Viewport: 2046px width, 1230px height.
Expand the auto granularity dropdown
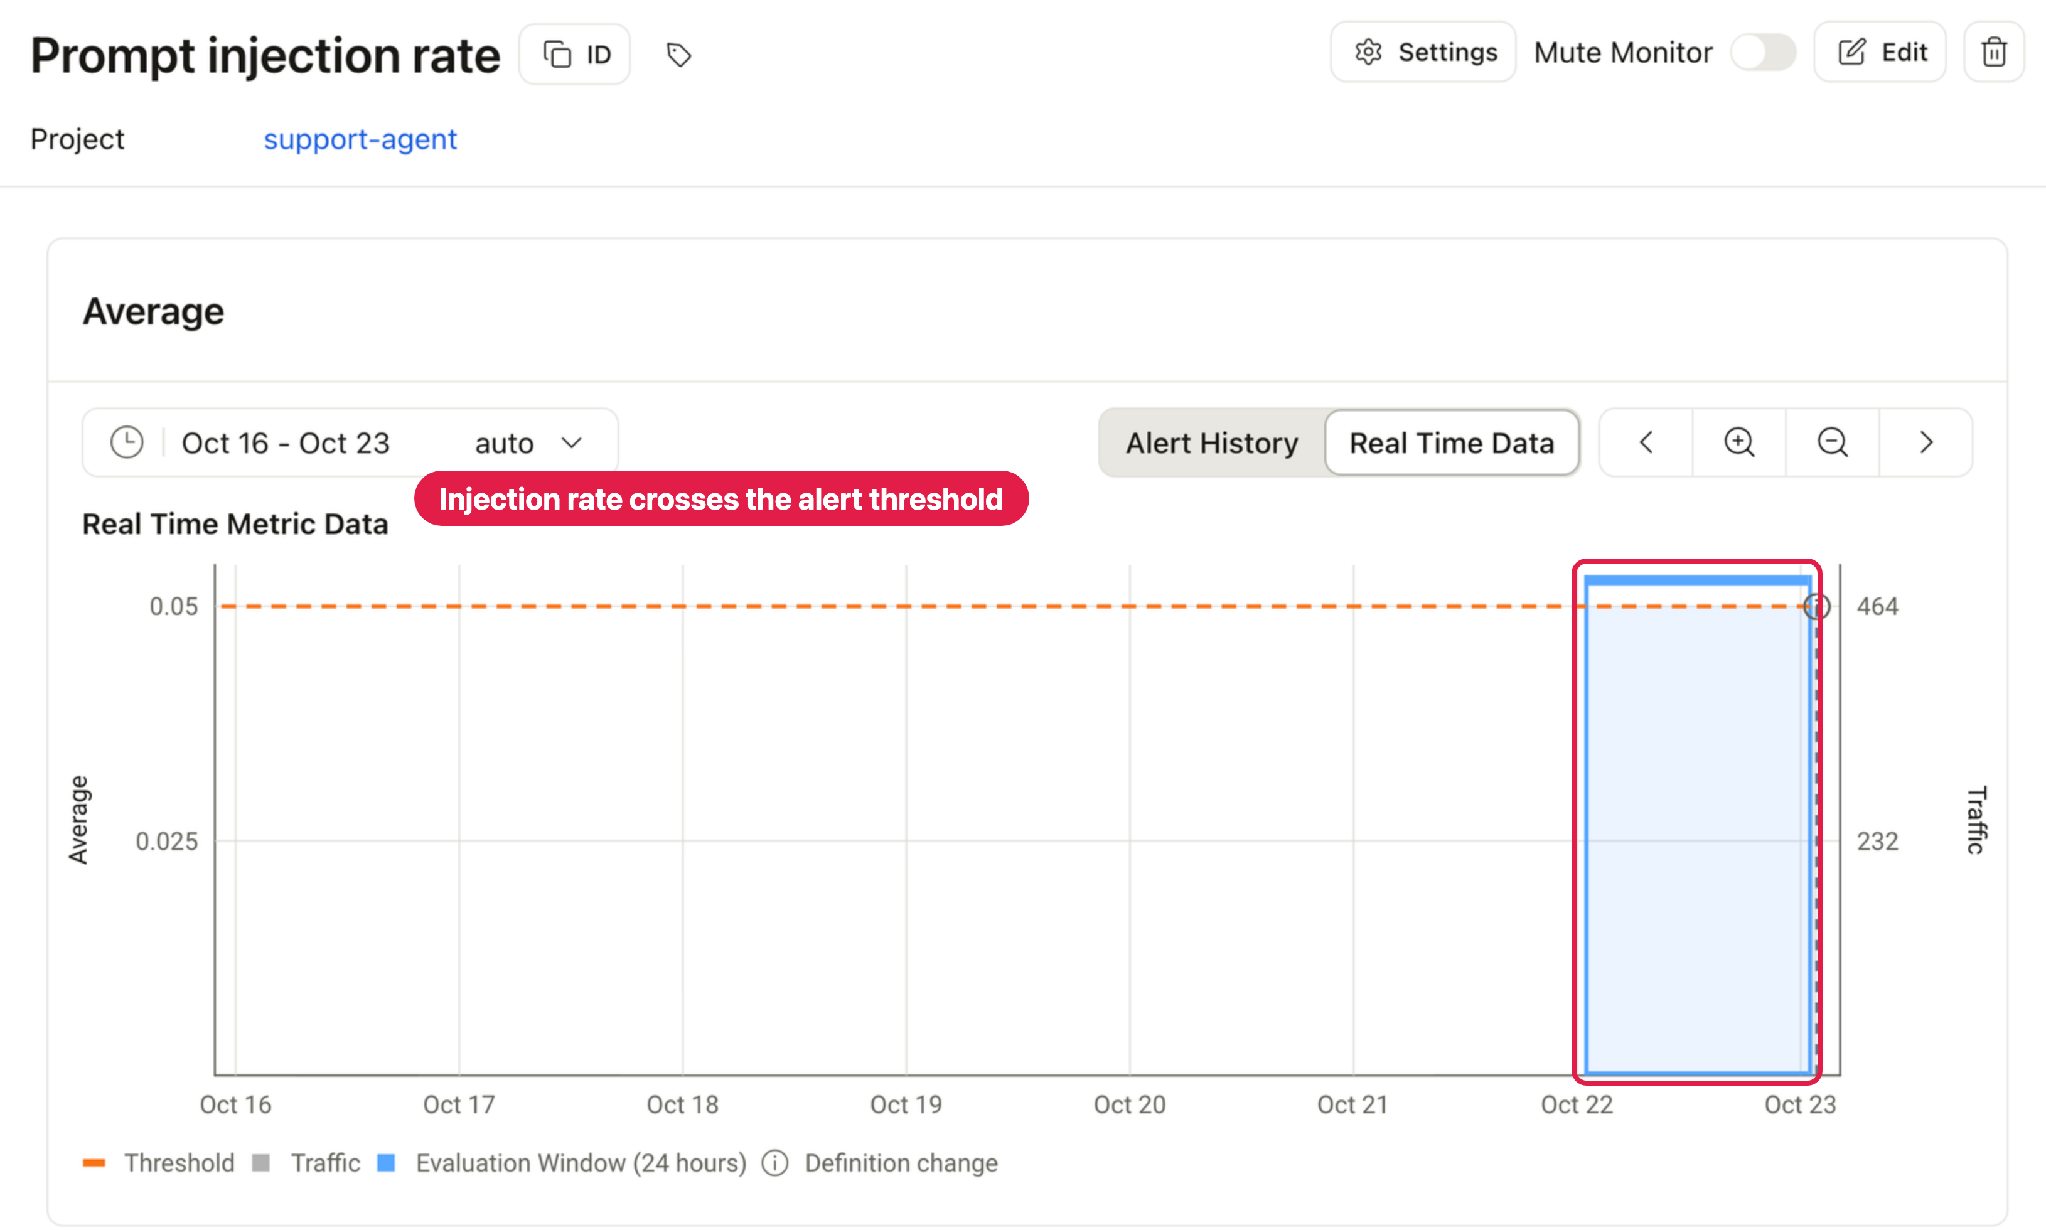(x=529, y=443)
